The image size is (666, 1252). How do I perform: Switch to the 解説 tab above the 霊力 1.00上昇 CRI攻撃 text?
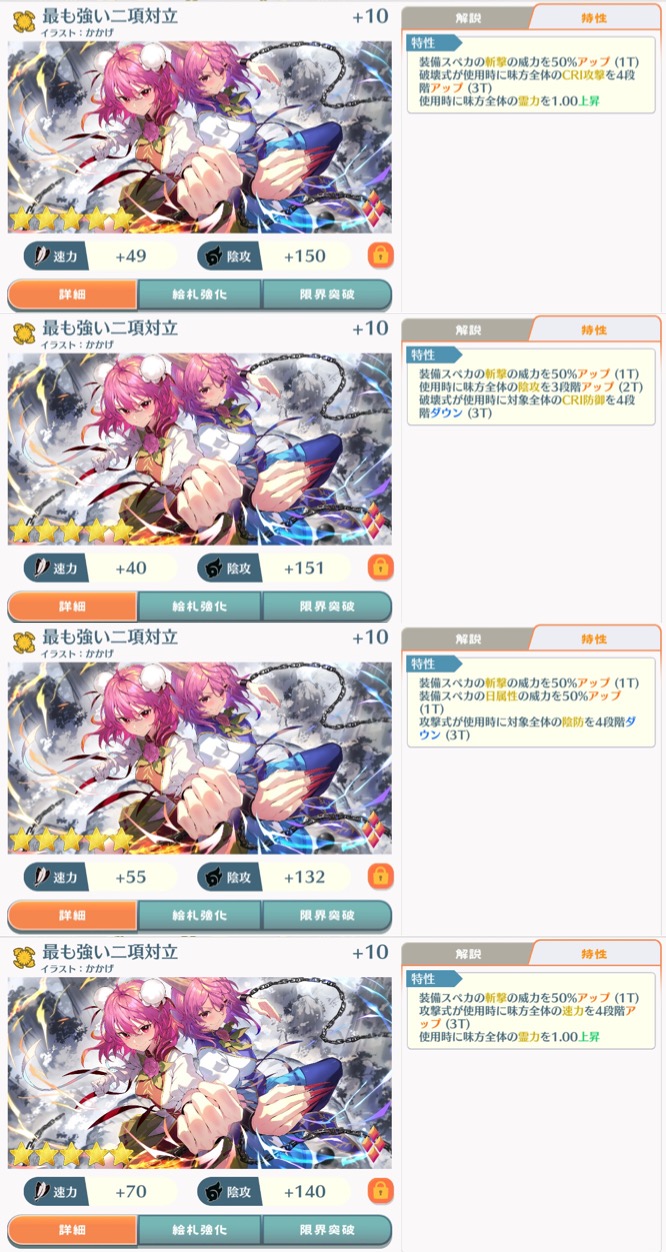tap(467, 17)
